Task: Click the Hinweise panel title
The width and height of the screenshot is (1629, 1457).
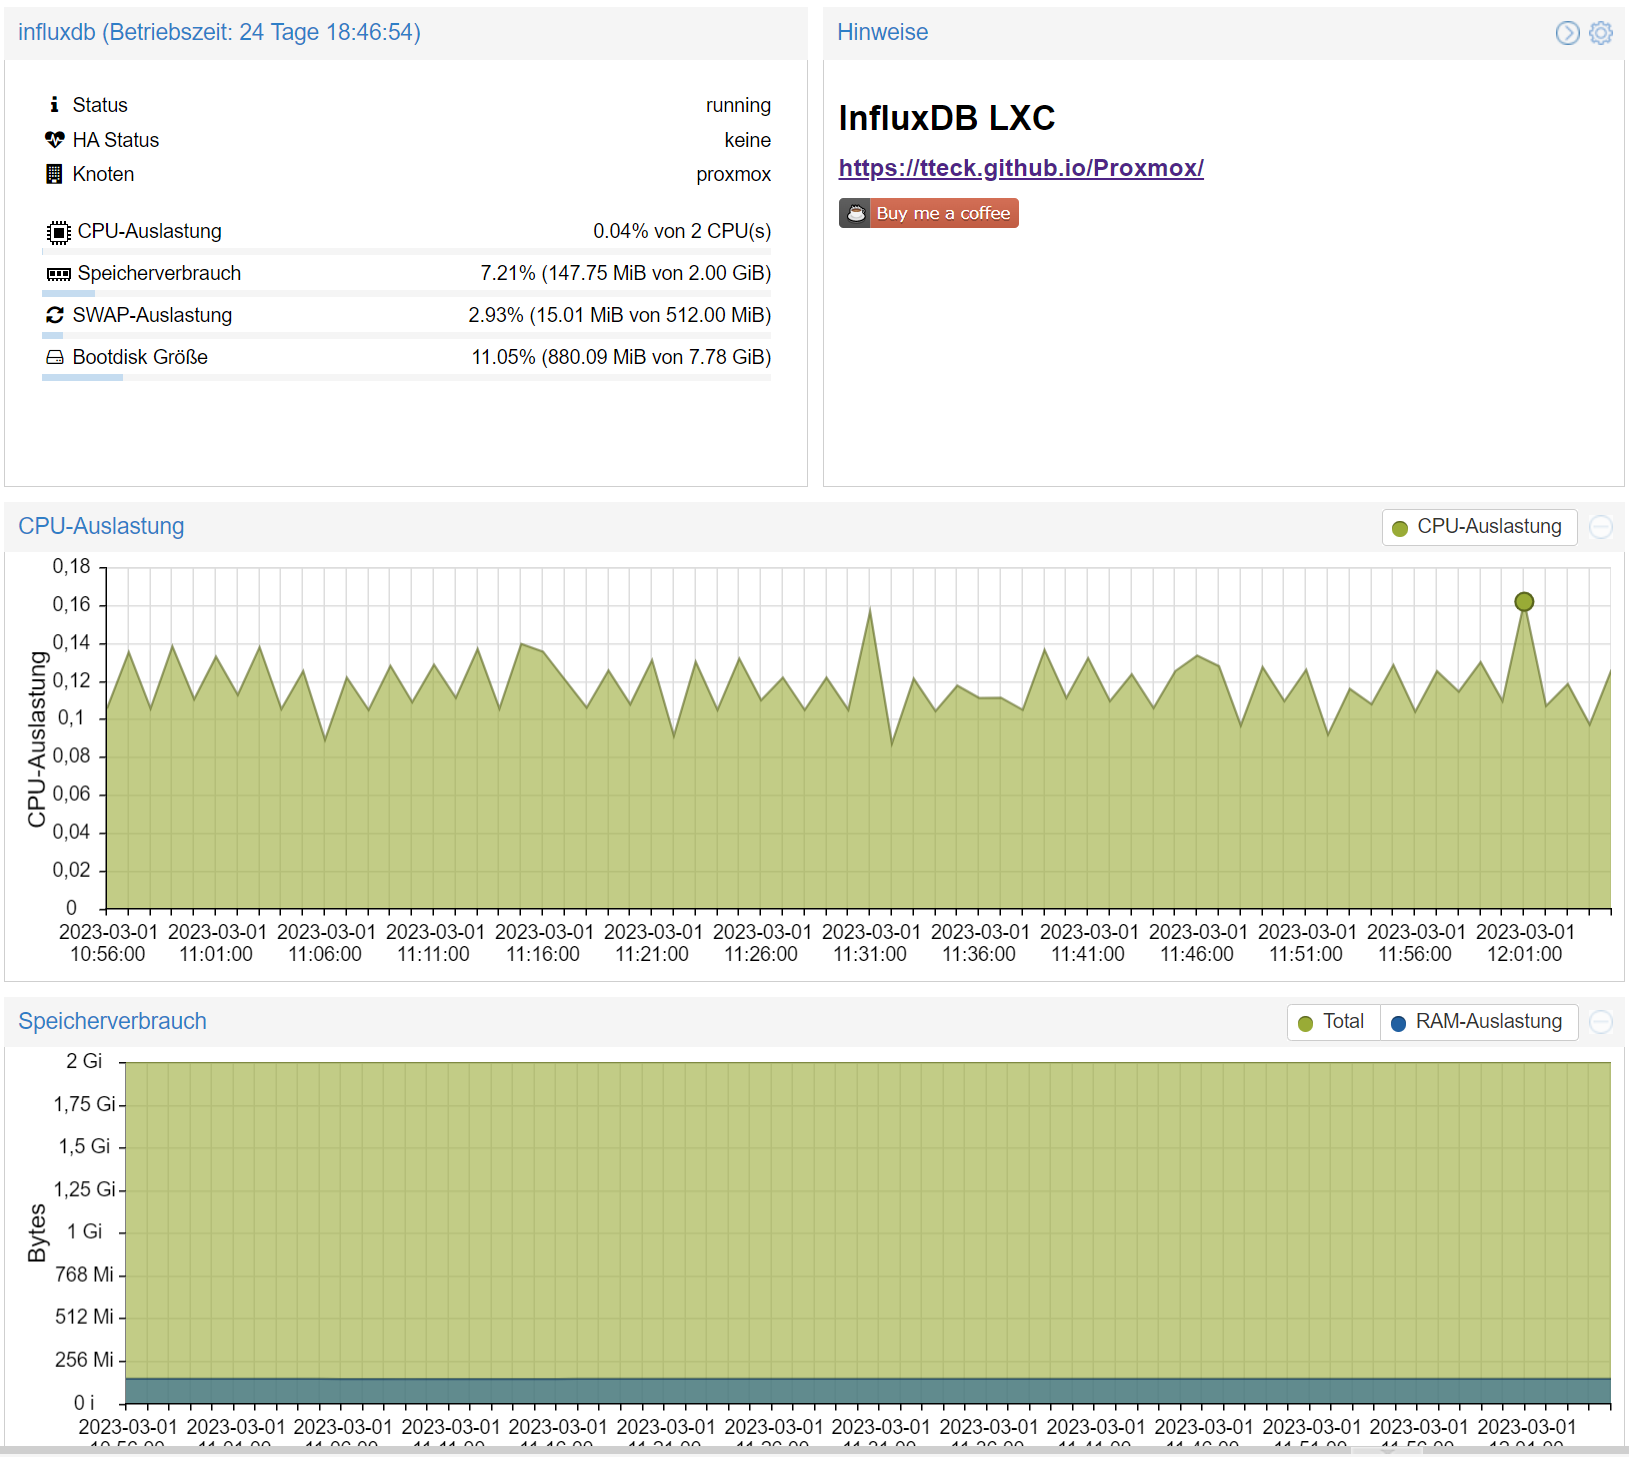Action: click(x=882, y=32)
